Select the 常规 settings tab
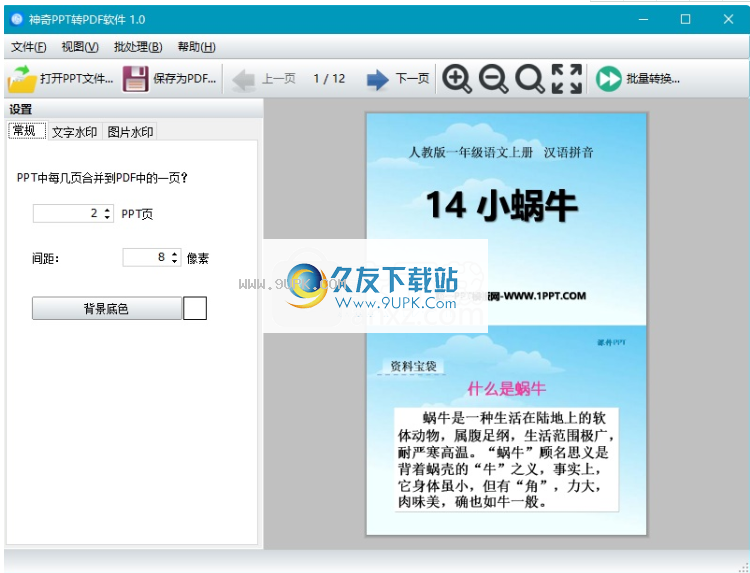The image size is (750, 573). click(x=27, y=131)
